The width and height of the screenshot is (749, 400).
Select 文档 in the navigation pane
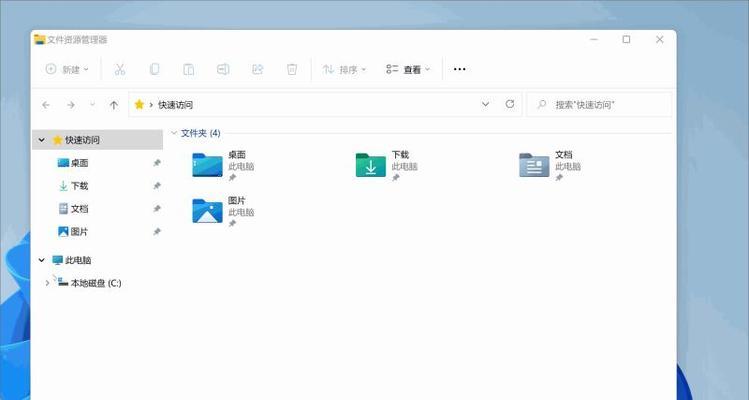[79, 209]
